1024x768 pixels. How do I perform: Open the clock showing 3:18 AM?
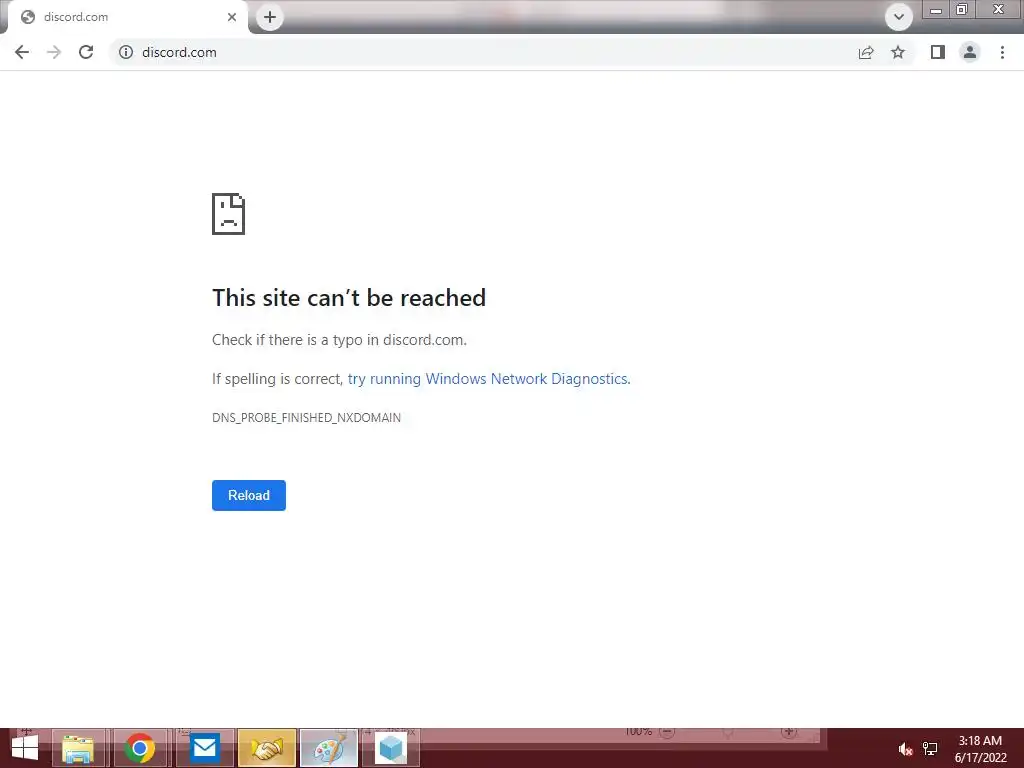(x=980, y=749)
